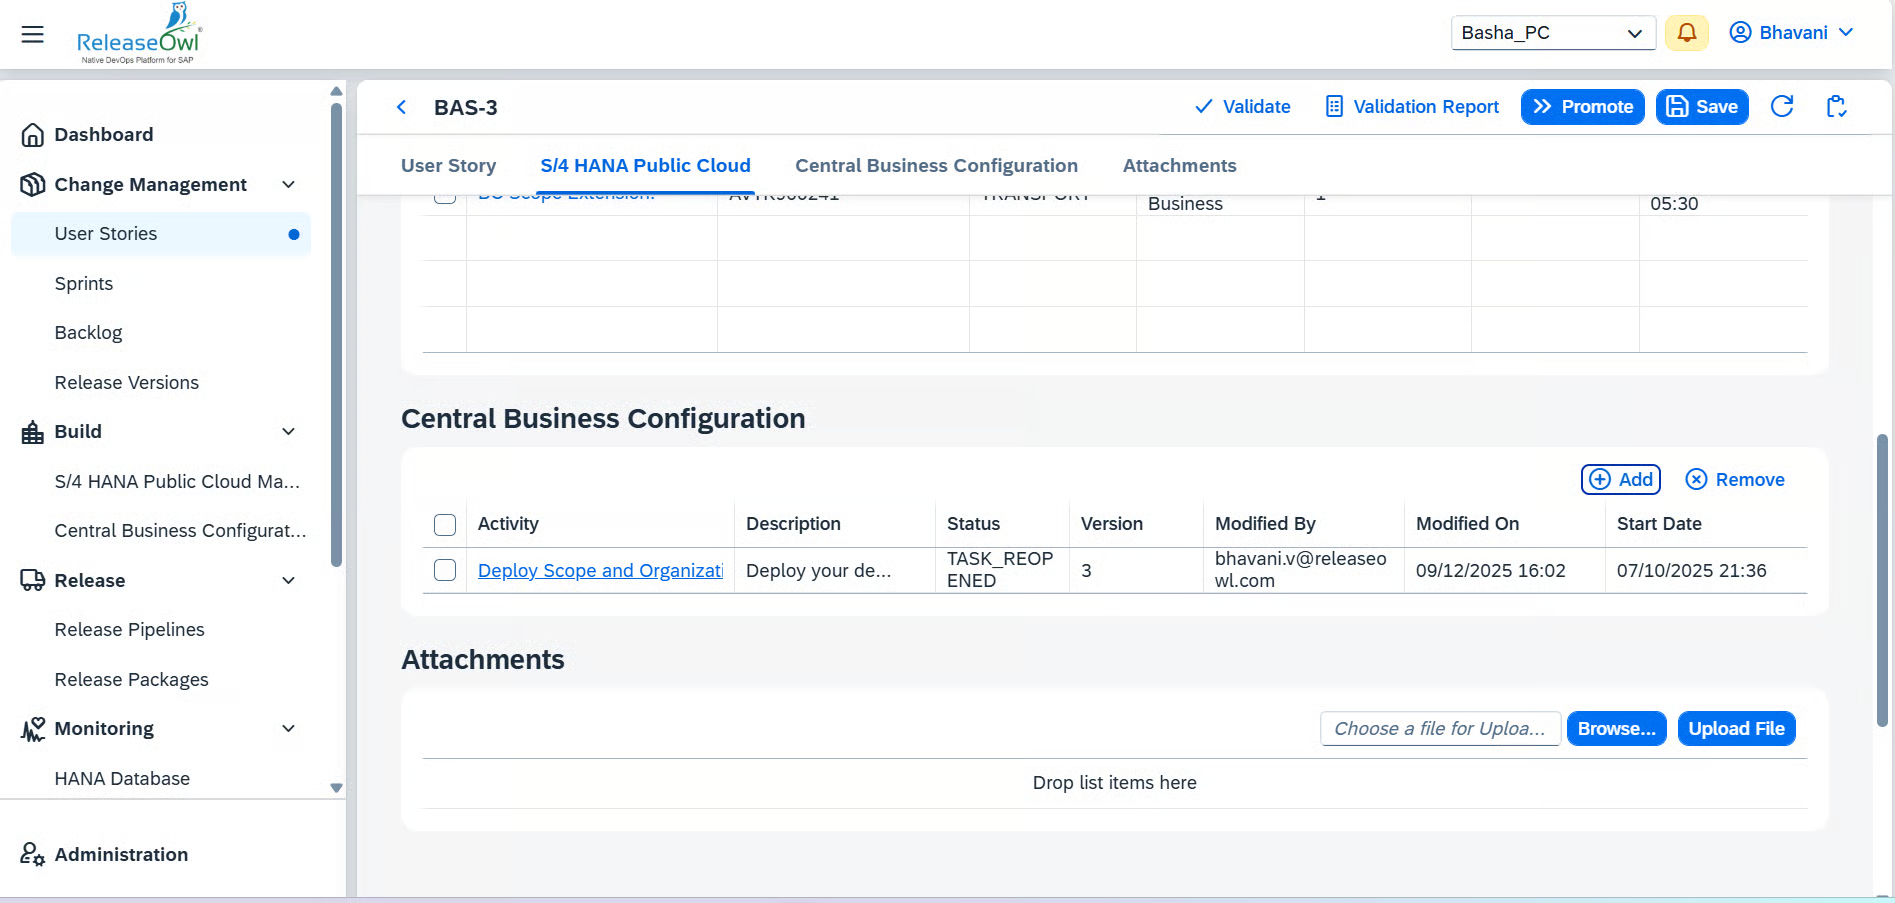Open the Basha_PC project dropdown
This screenshot has height=903, width=1895.
(x=1552, y=33)
